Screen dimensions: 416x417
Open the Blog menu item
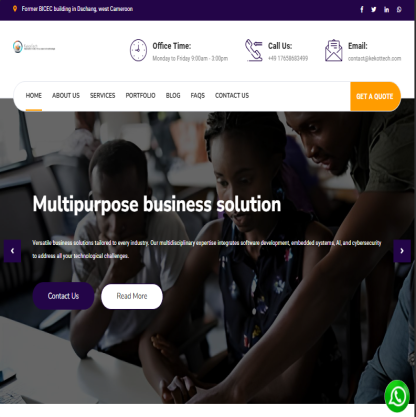[x=173, y=96]
